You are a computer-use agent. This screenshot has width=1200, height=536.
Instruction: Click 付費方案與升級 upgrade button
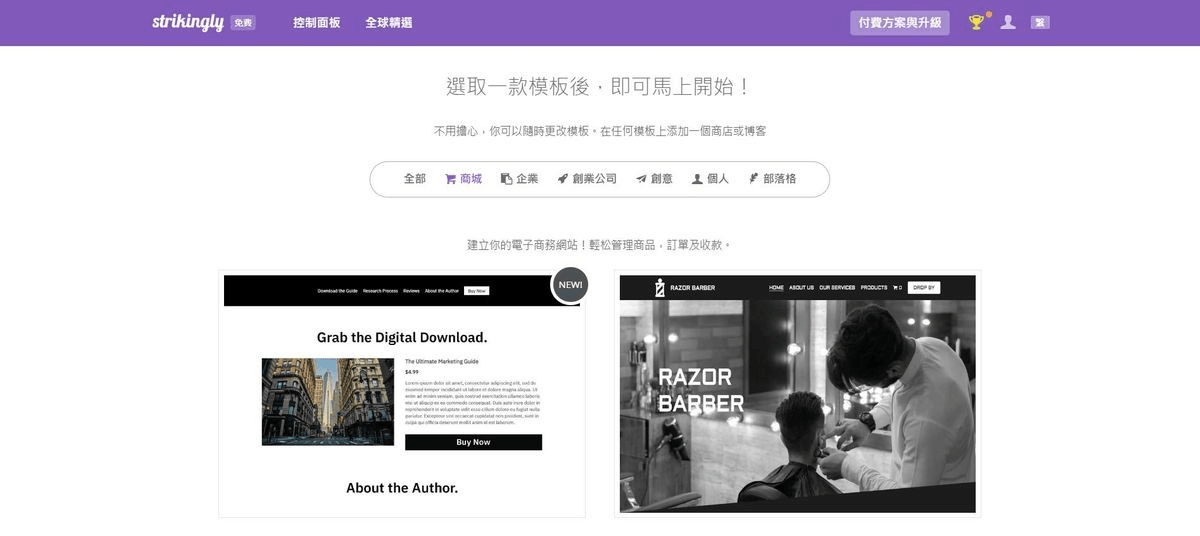pyautogui.click(x=900, y=22)
